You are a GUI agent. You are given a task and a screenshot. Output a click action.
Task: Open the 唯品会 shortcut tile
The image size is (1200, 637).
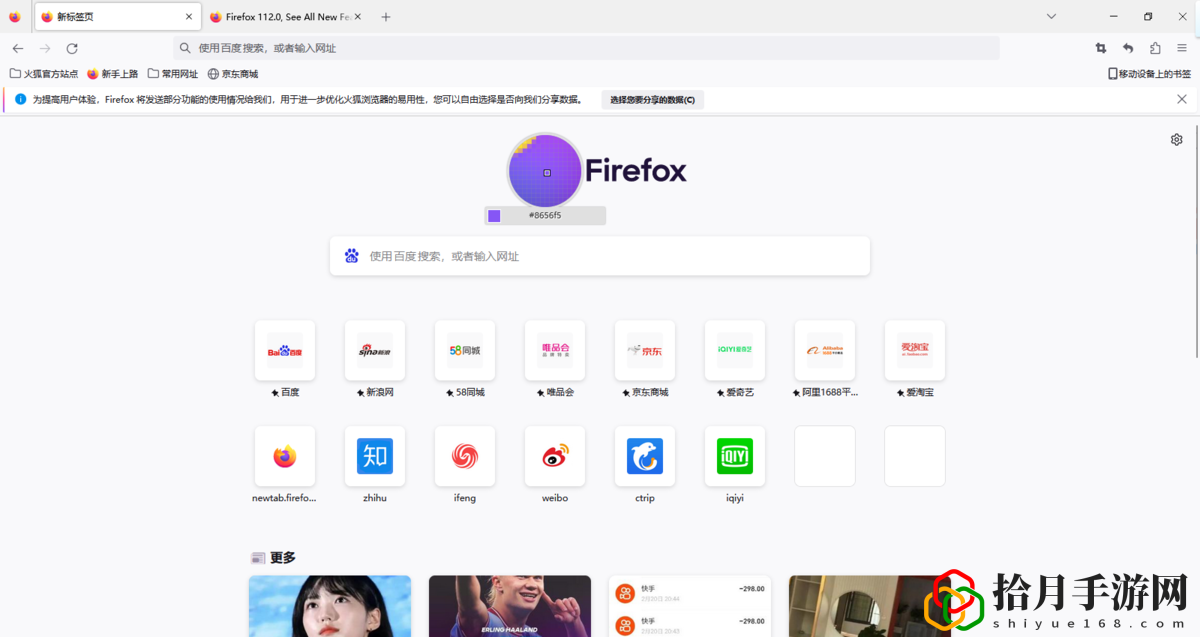click(x=555, y=351)
